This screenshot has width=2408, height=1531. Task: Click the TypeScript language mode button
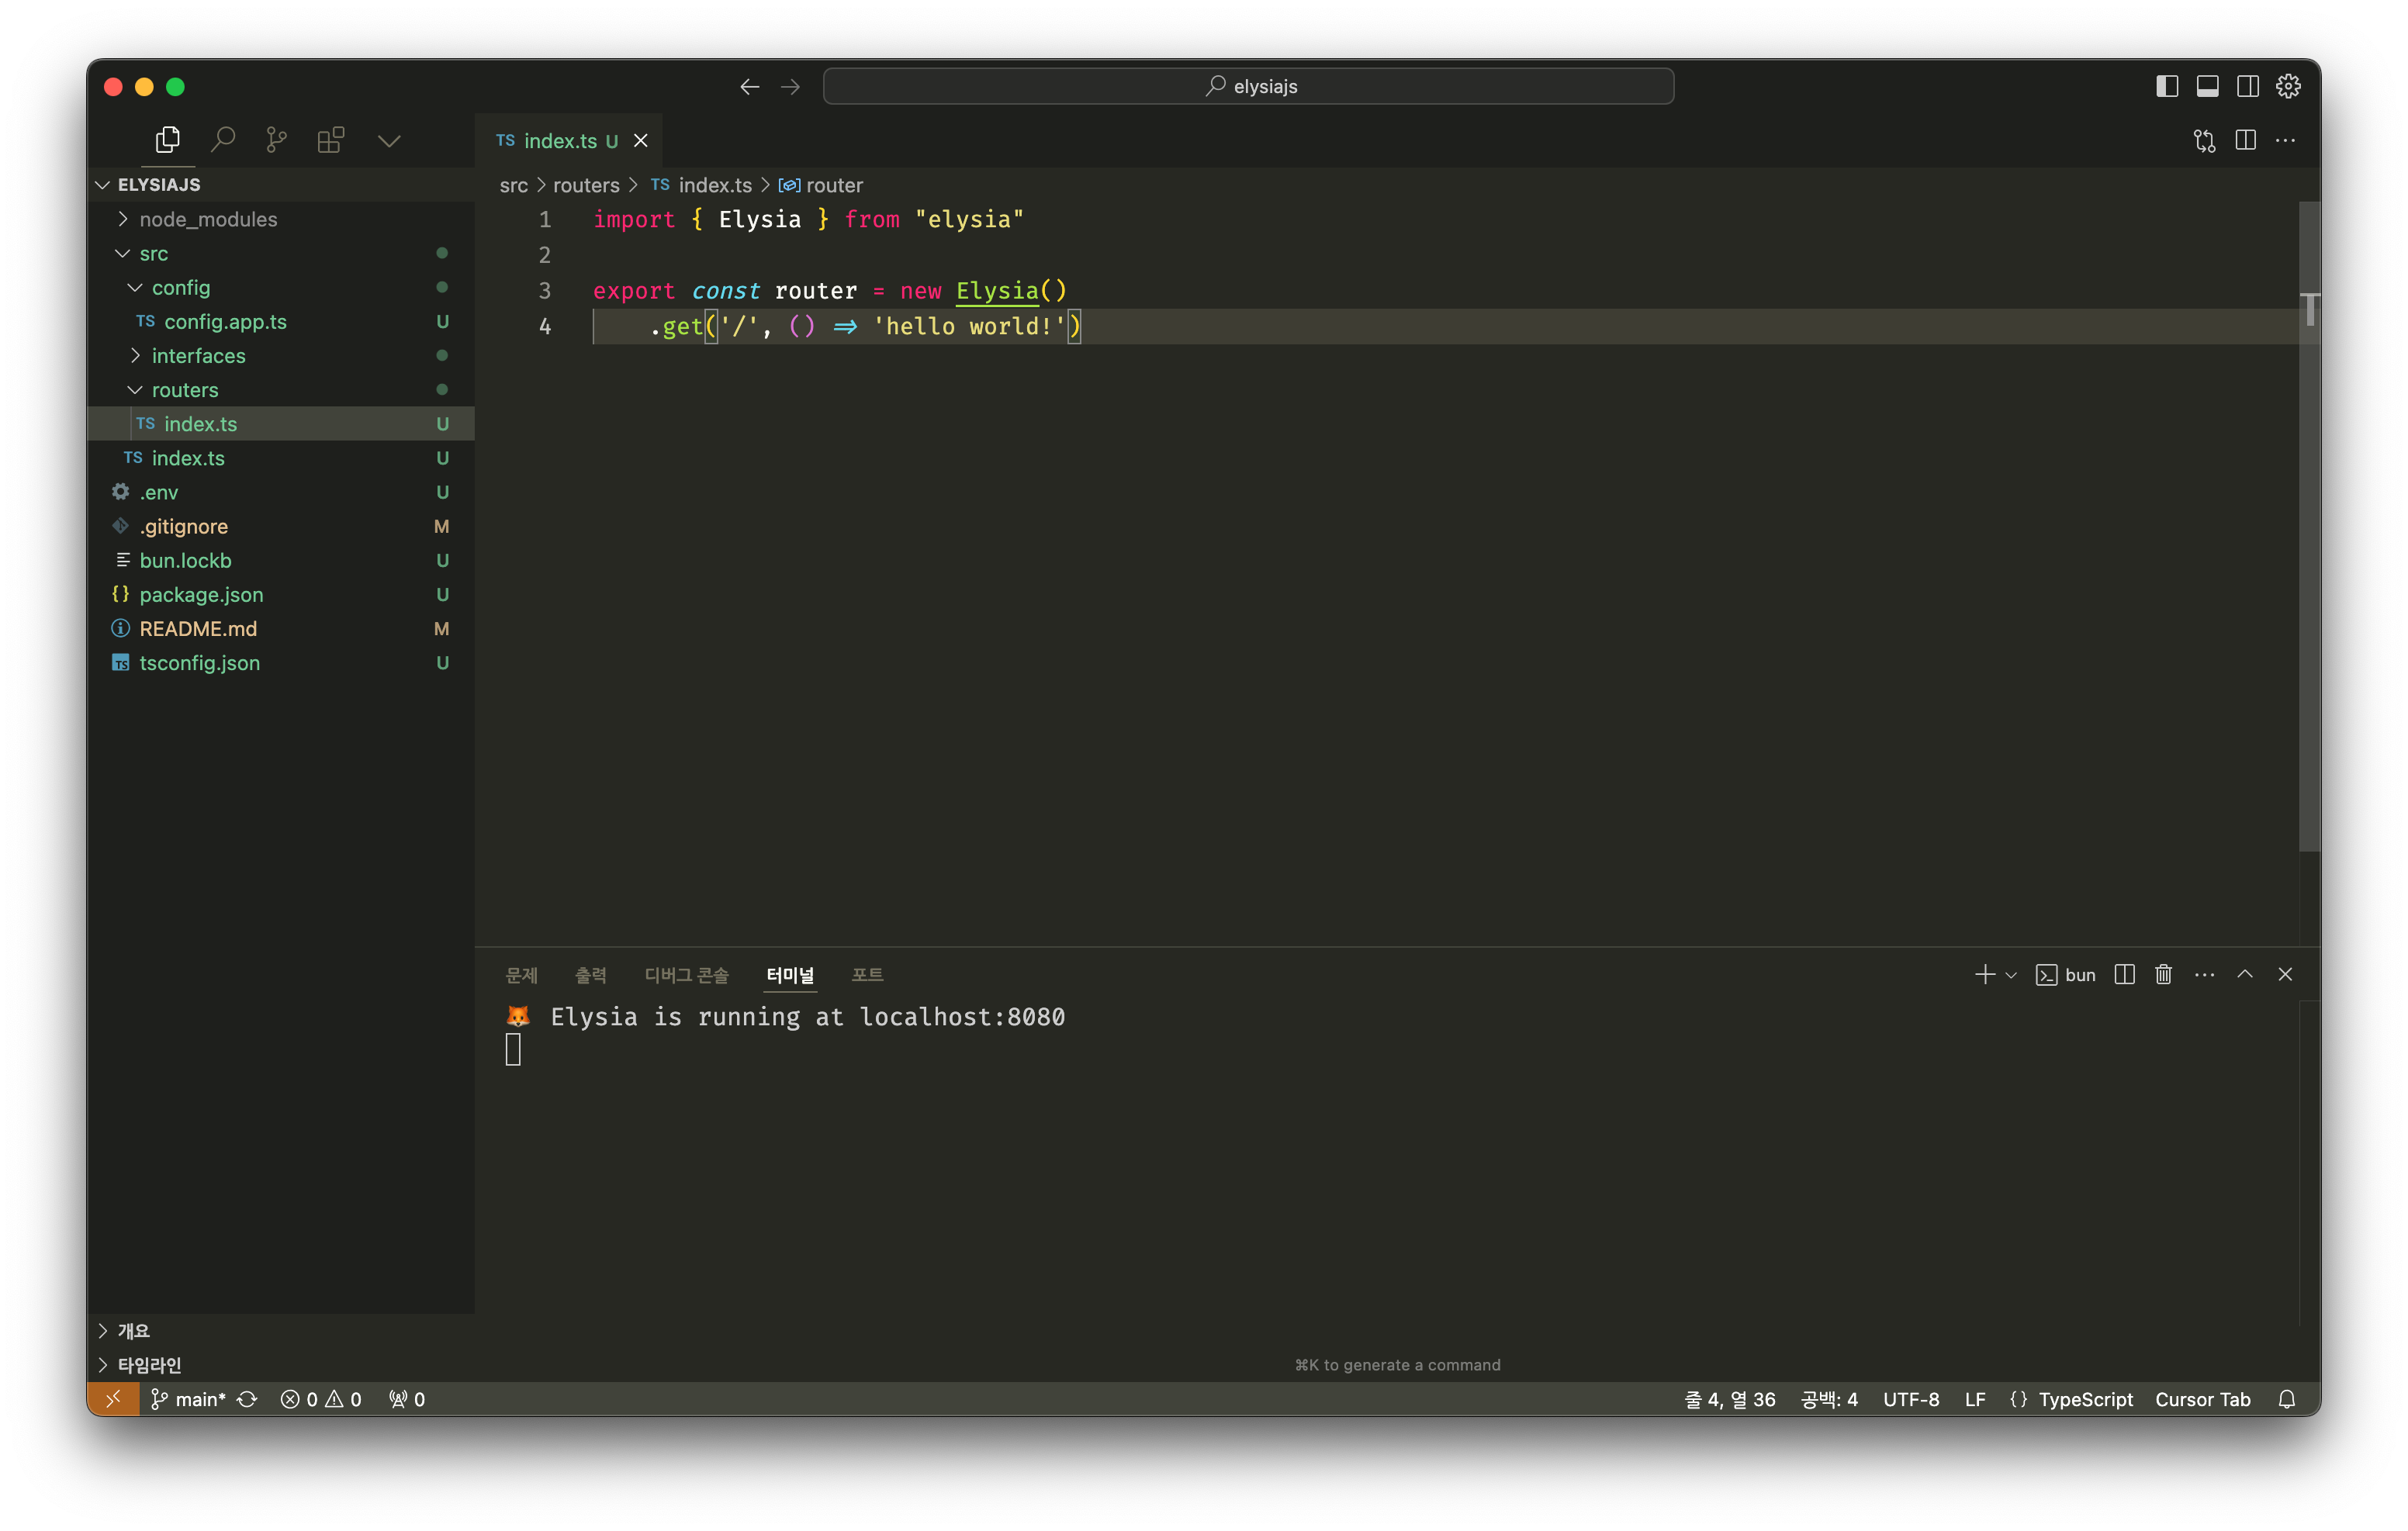(x=2085, y=1399)
